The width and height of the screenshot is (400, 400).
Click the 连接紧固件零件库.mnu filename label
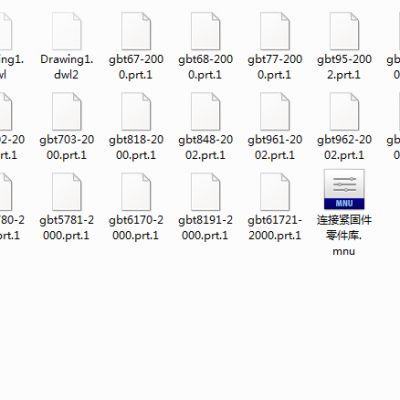pyautogui.click(x=344, y=235)
